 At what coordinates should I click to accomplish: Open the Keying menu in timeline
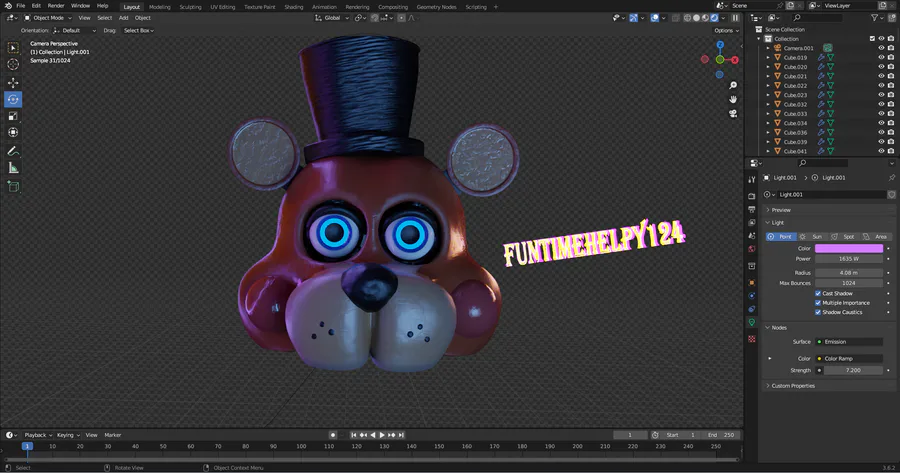pos(68,435)
